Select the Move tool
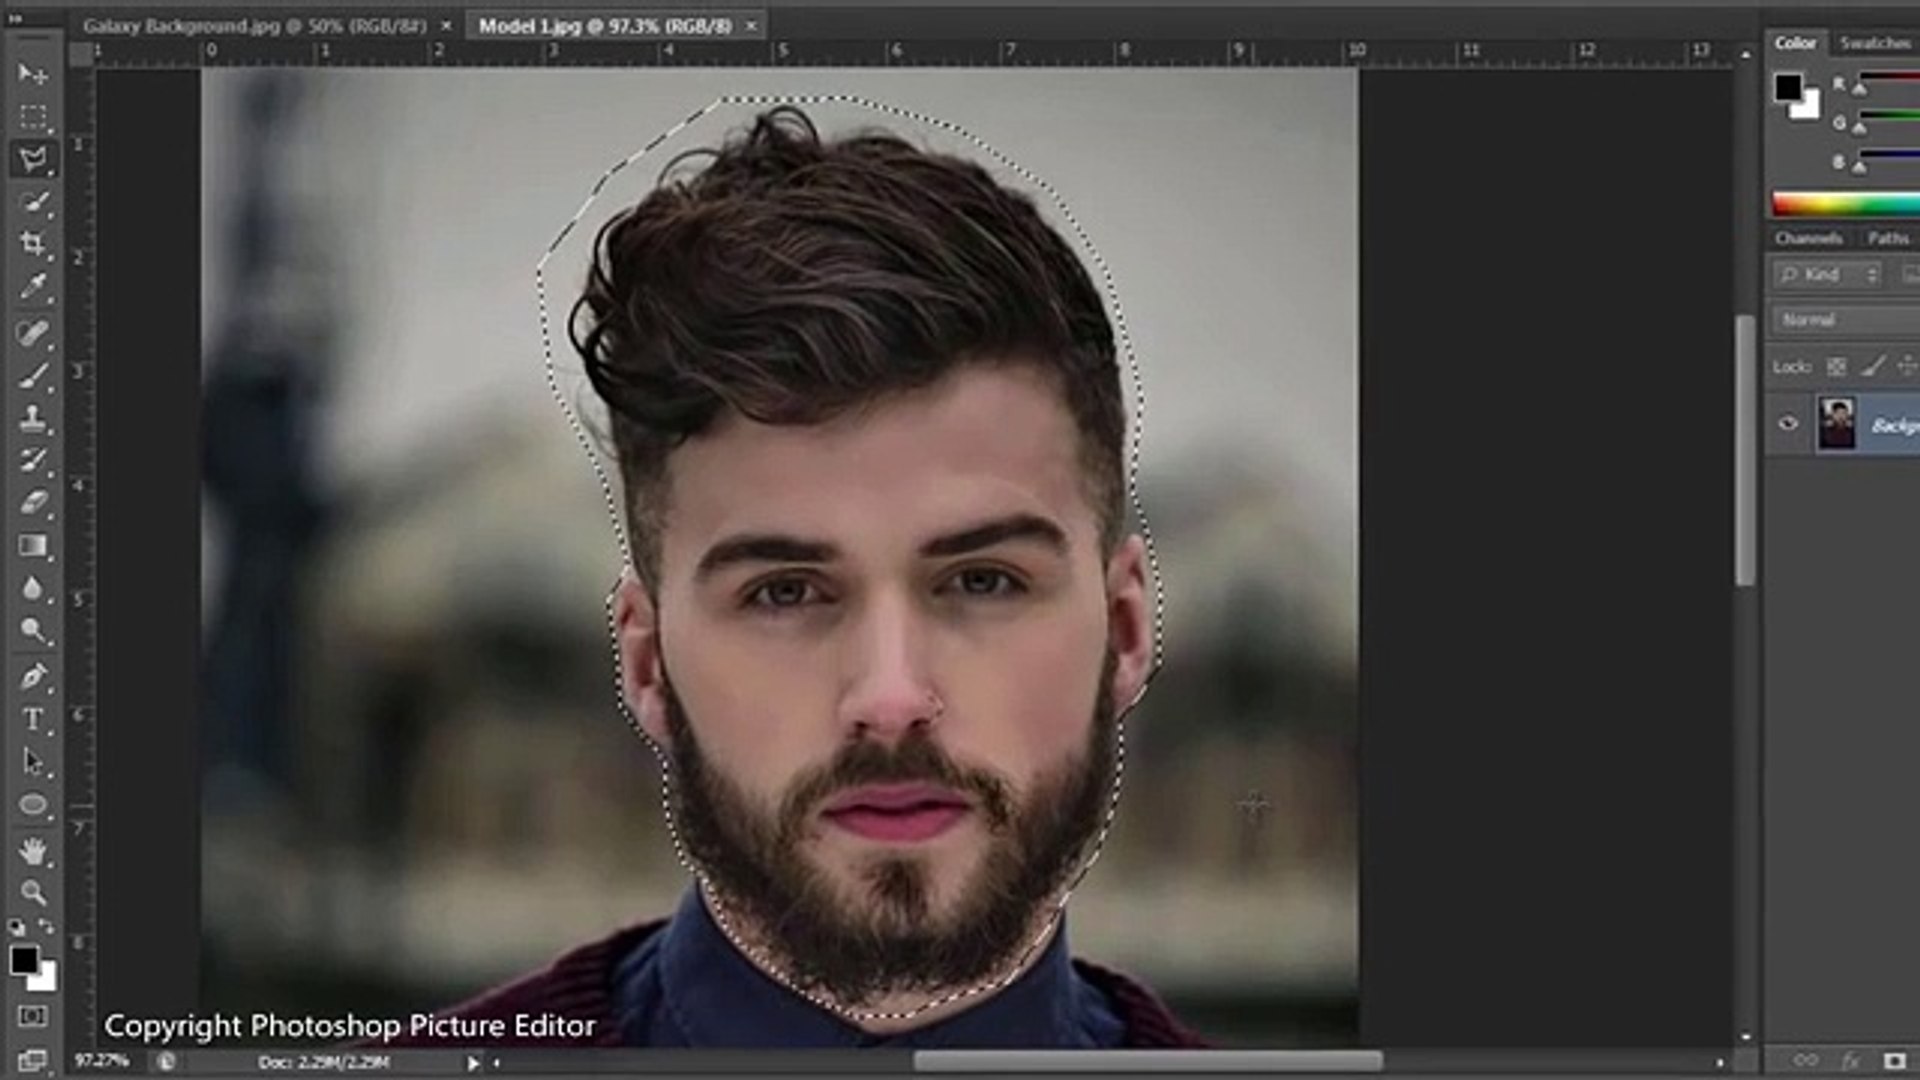Screen dimensions: 1920x1080 (33, 74)
